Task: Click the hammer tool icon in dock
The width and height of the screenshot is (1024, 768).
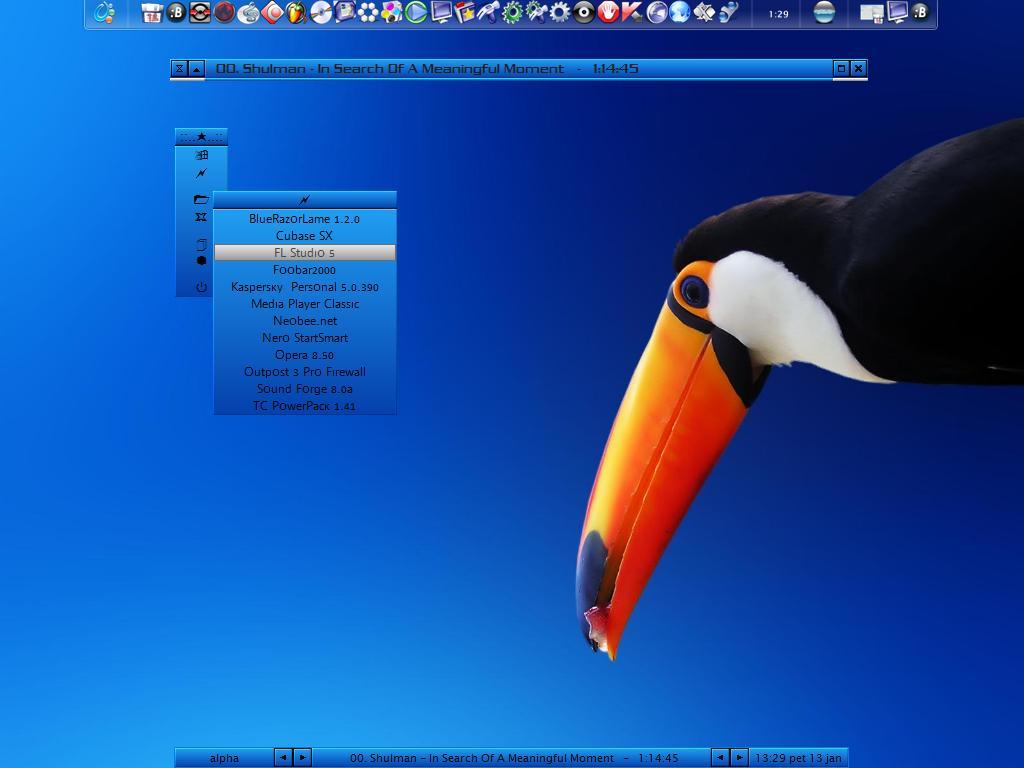Action: click(x=488, y=12)
